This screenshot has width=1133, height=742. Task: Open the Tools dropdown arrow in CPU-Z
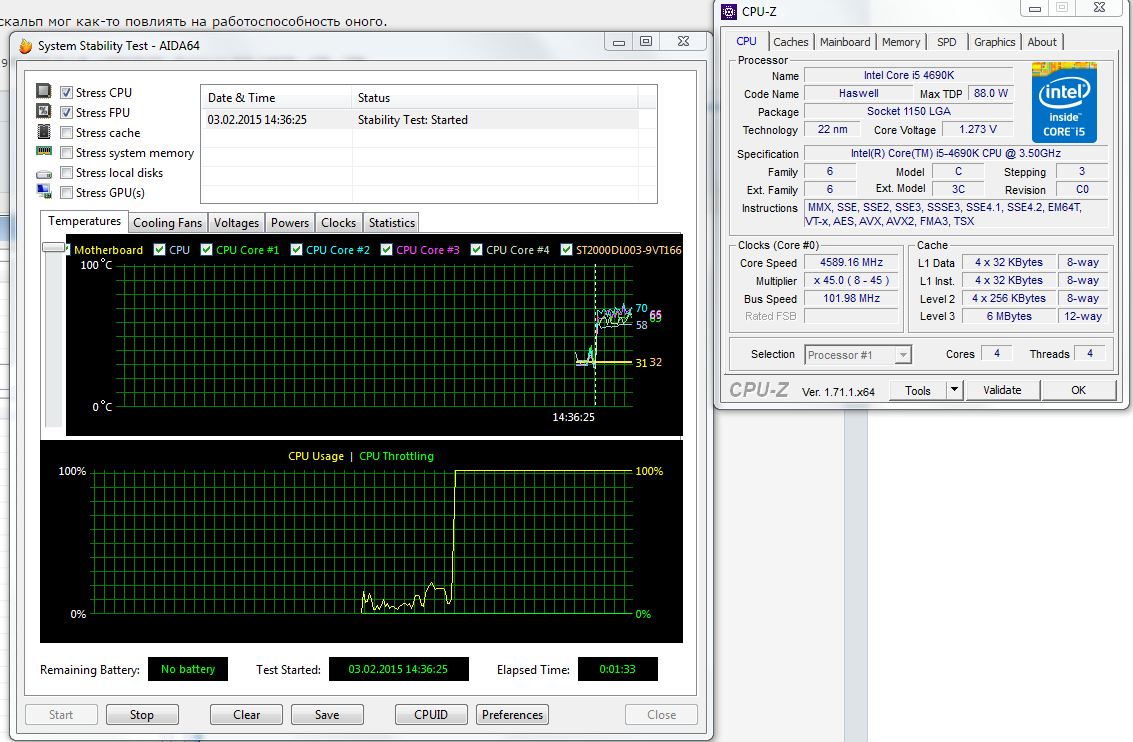point(955,390)
